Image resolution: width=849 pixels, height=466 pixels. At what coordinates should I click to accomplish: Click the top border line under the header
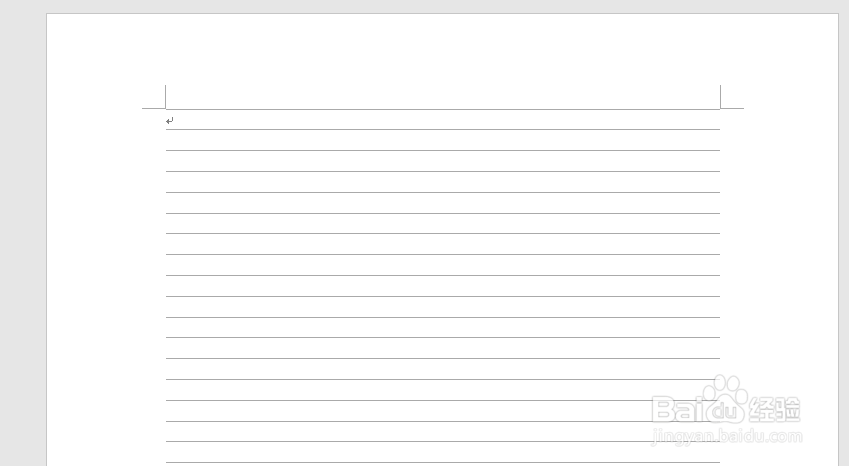point(443,109)
